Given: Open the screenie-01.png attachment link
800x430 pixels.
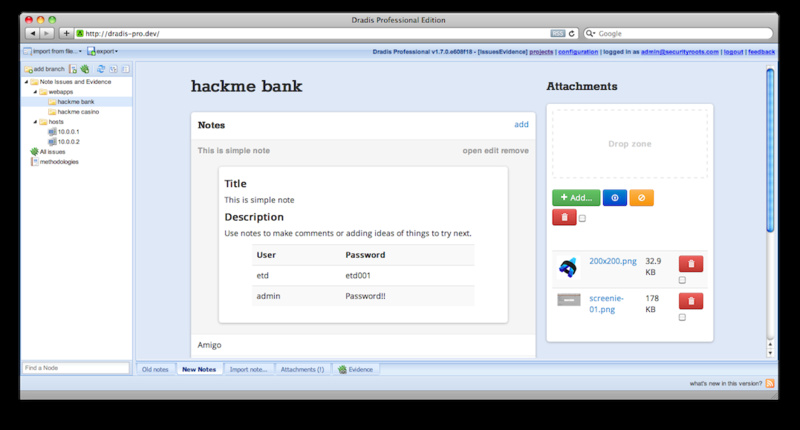Looking at the screenshot, I should coord(606,304).
